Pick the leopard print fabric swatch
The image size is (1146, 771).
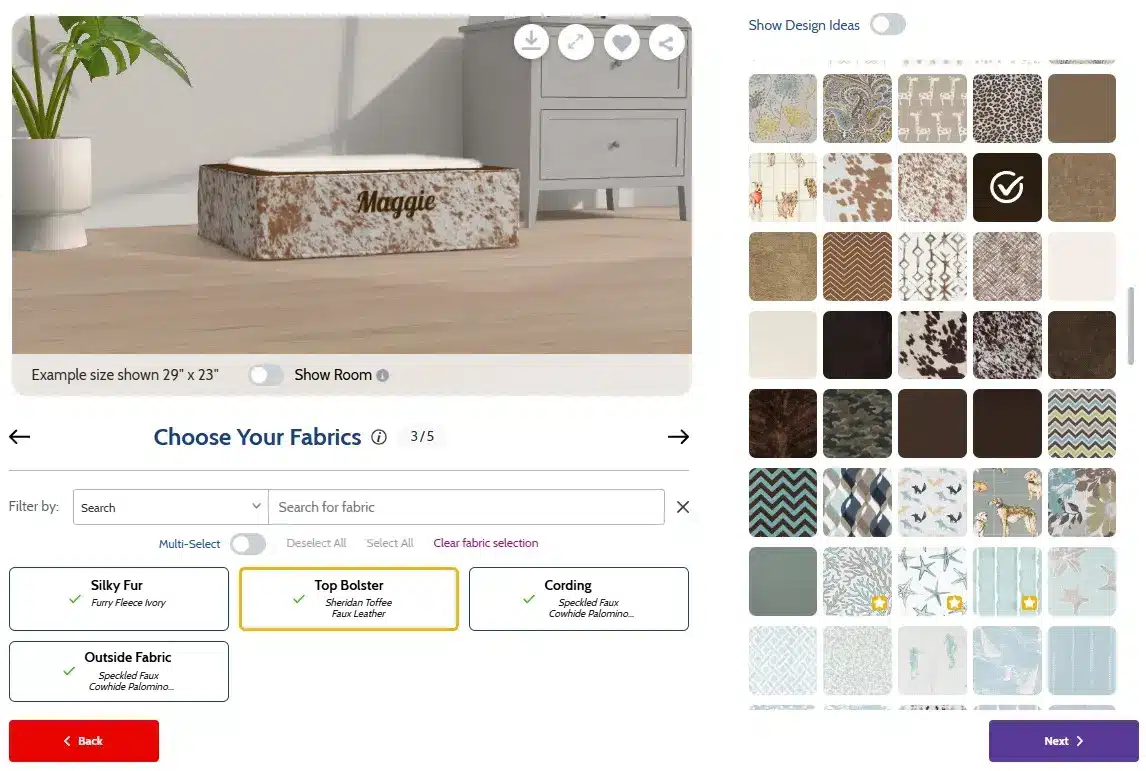click(1007, 108)
